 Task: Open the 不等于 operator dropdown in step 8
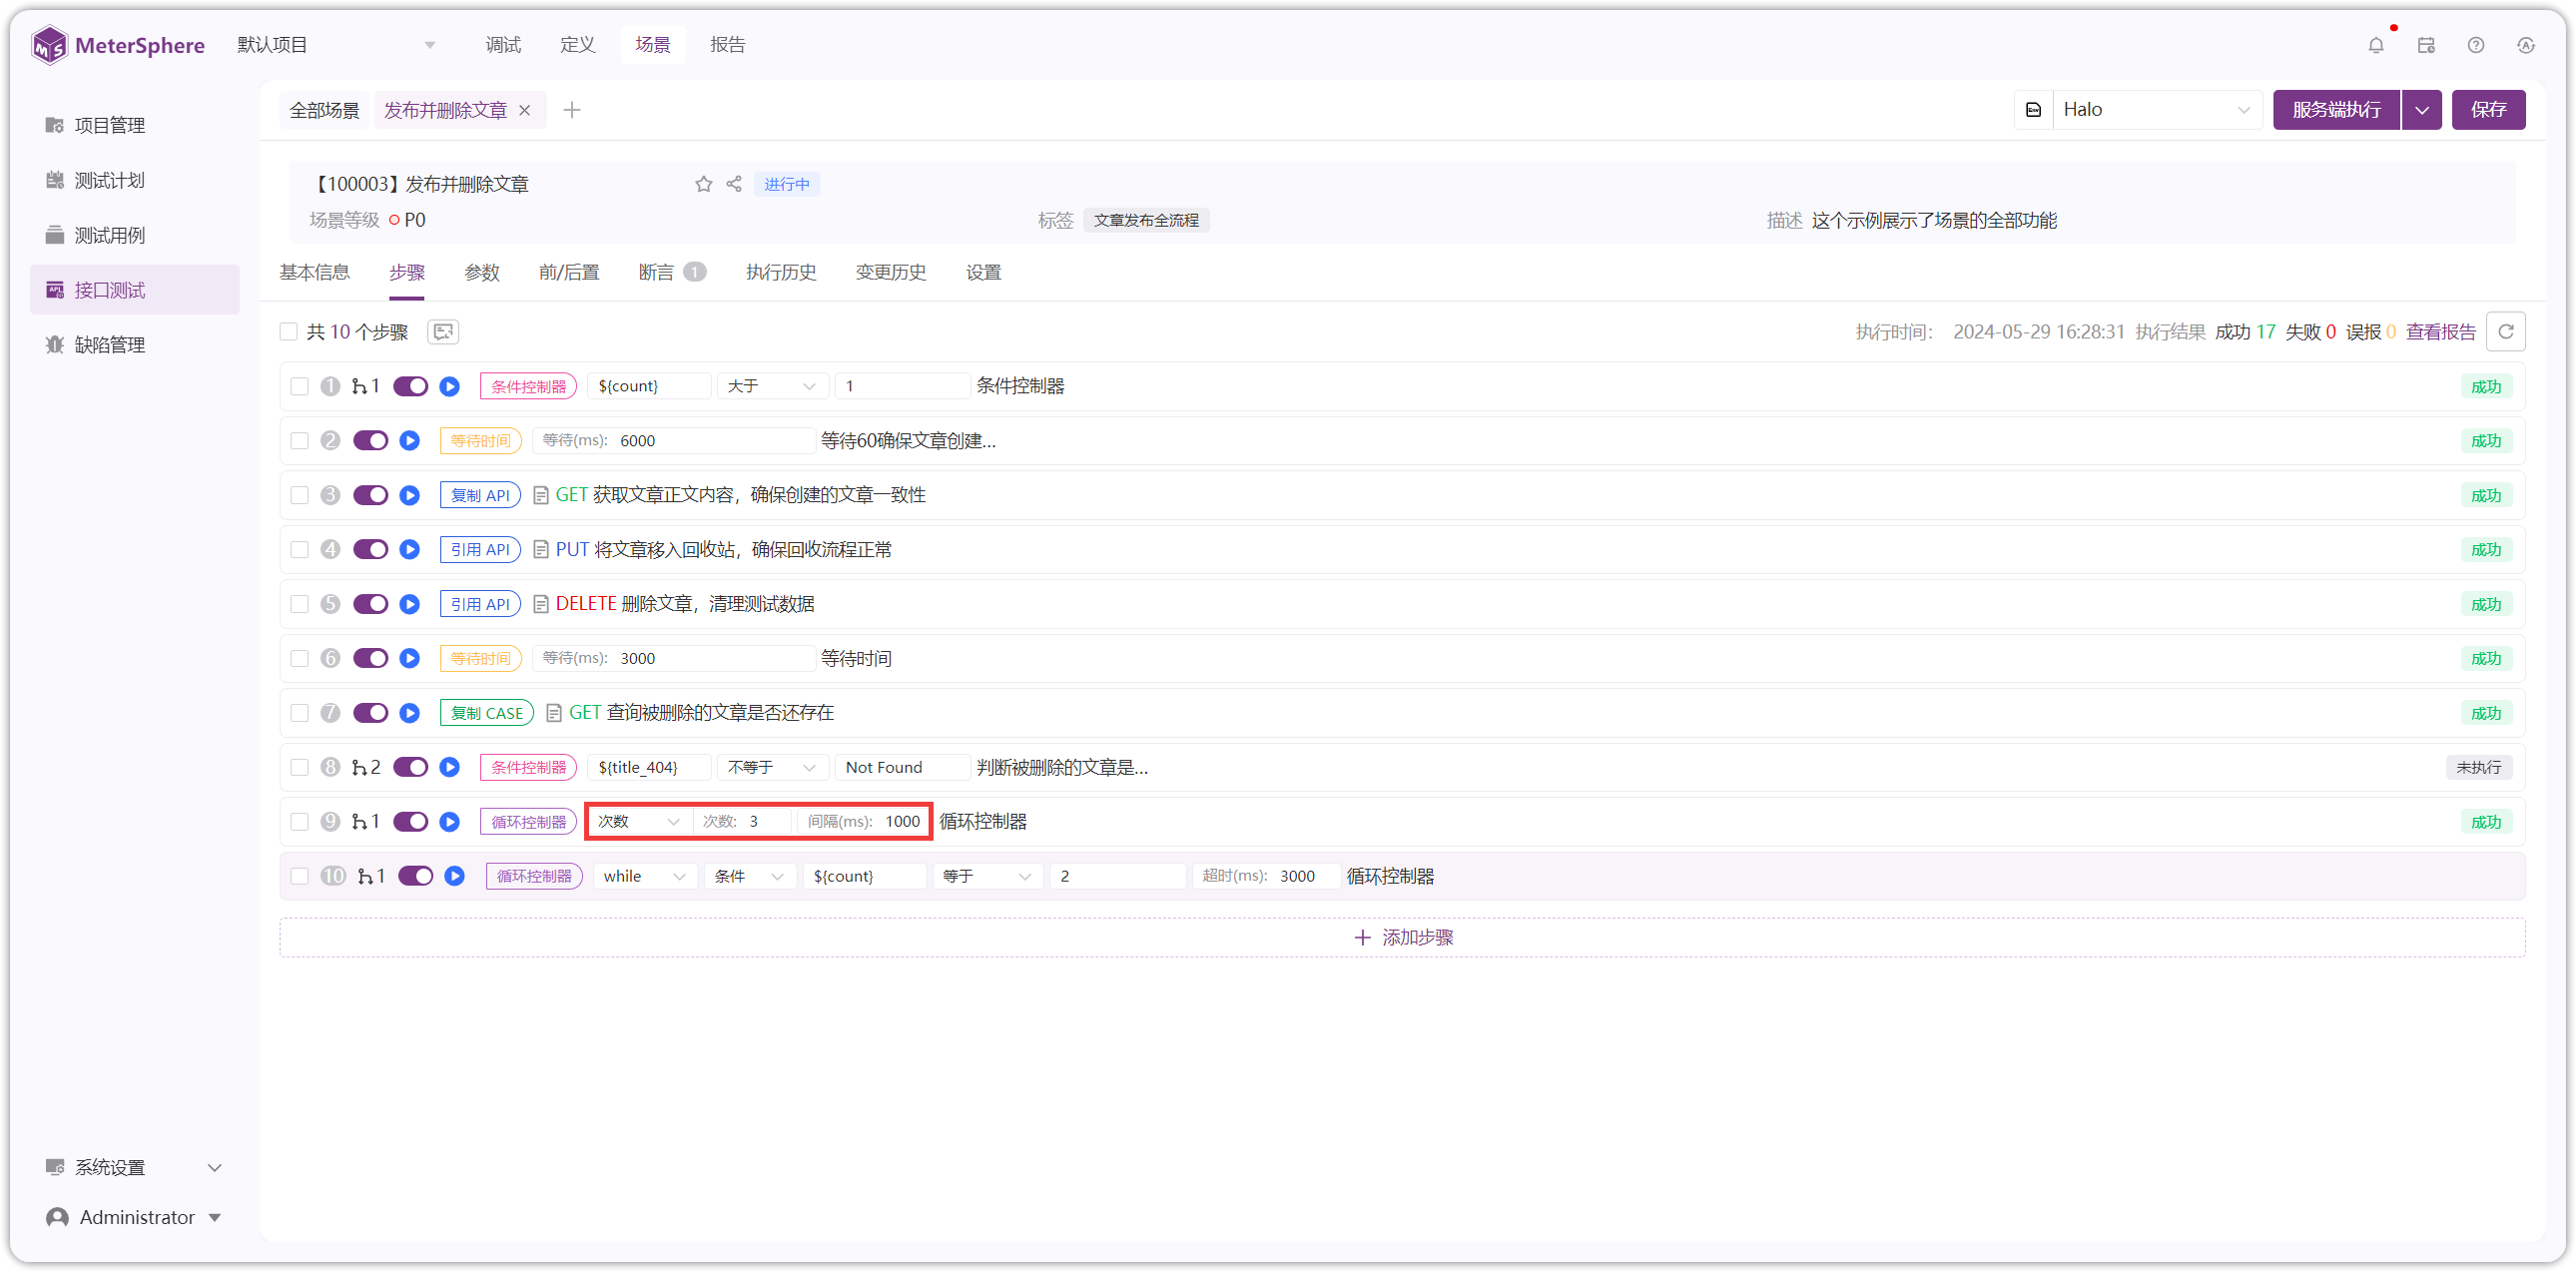[772, 768]
